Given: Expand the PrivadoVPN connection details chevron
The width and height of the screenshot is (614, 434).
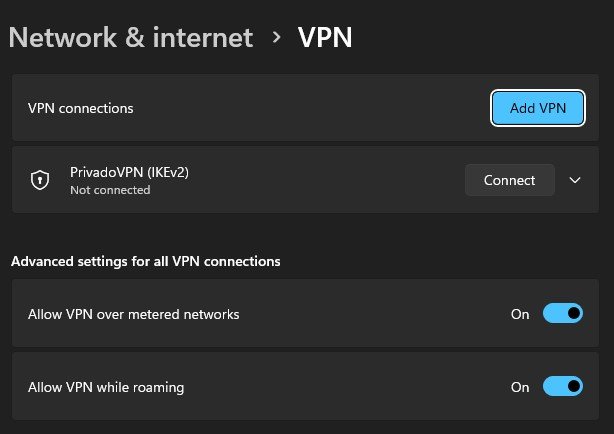Looking at the screenshot, I should (575, 180).
